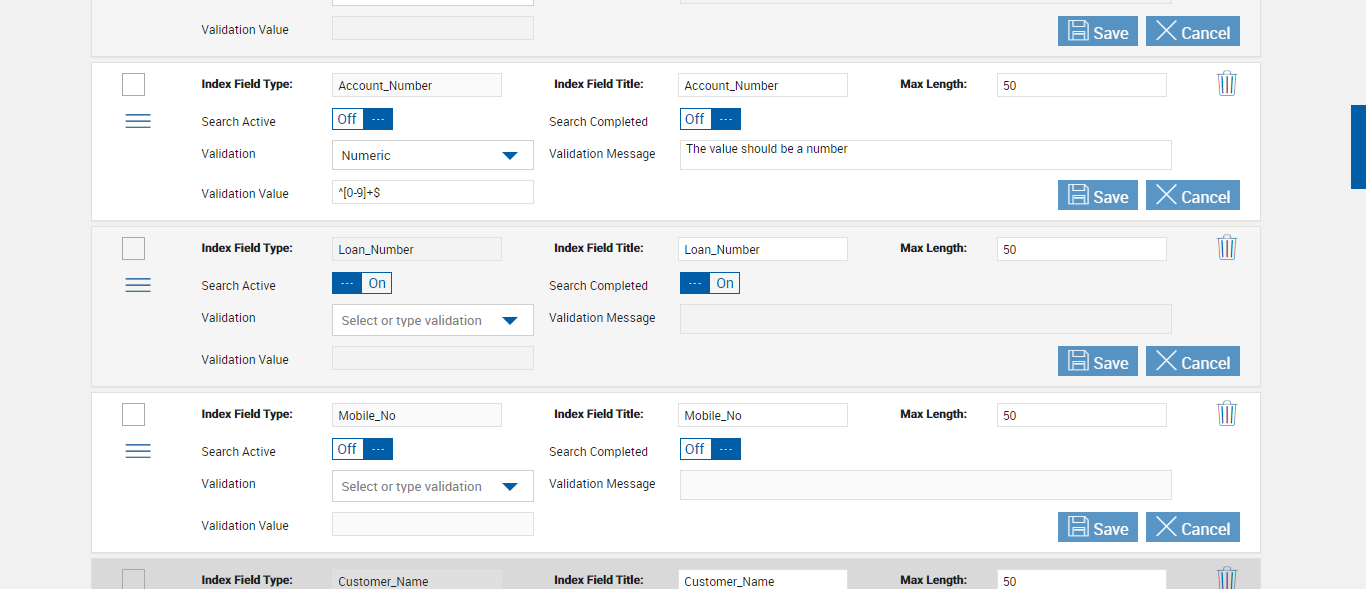Save the Account_Number field settings
Screen dimensions: 1366x589
[1097, 196]
